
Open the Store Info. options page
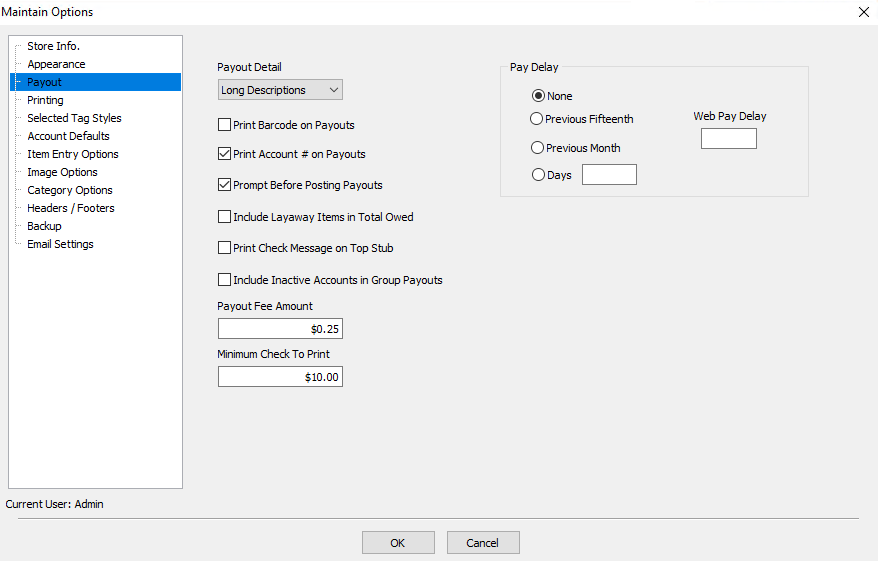click(53, 46)
